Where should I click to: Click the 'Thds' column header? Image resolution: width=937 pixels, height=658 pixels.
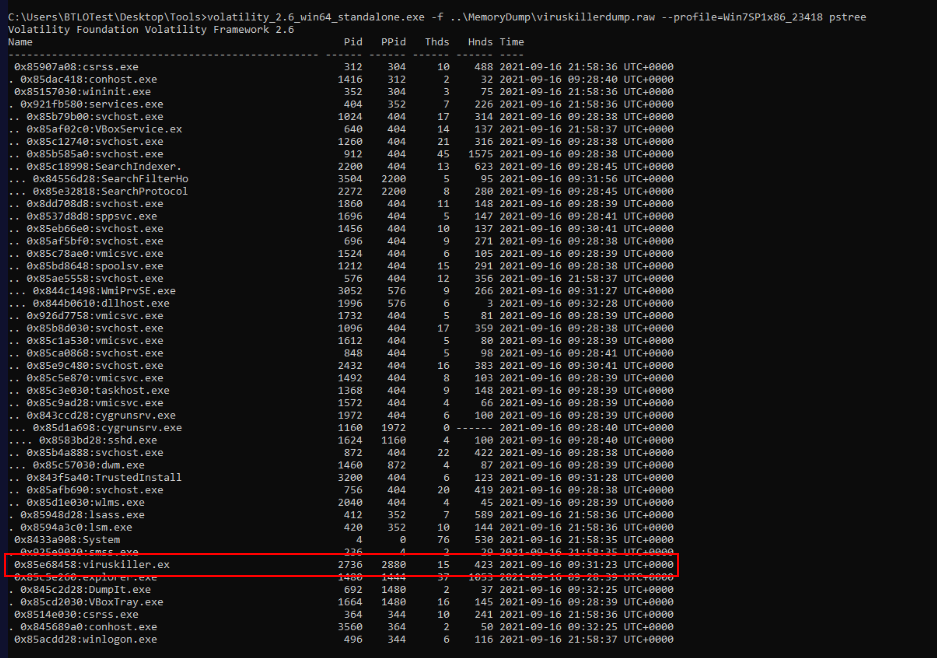click(x=437, y=42)
